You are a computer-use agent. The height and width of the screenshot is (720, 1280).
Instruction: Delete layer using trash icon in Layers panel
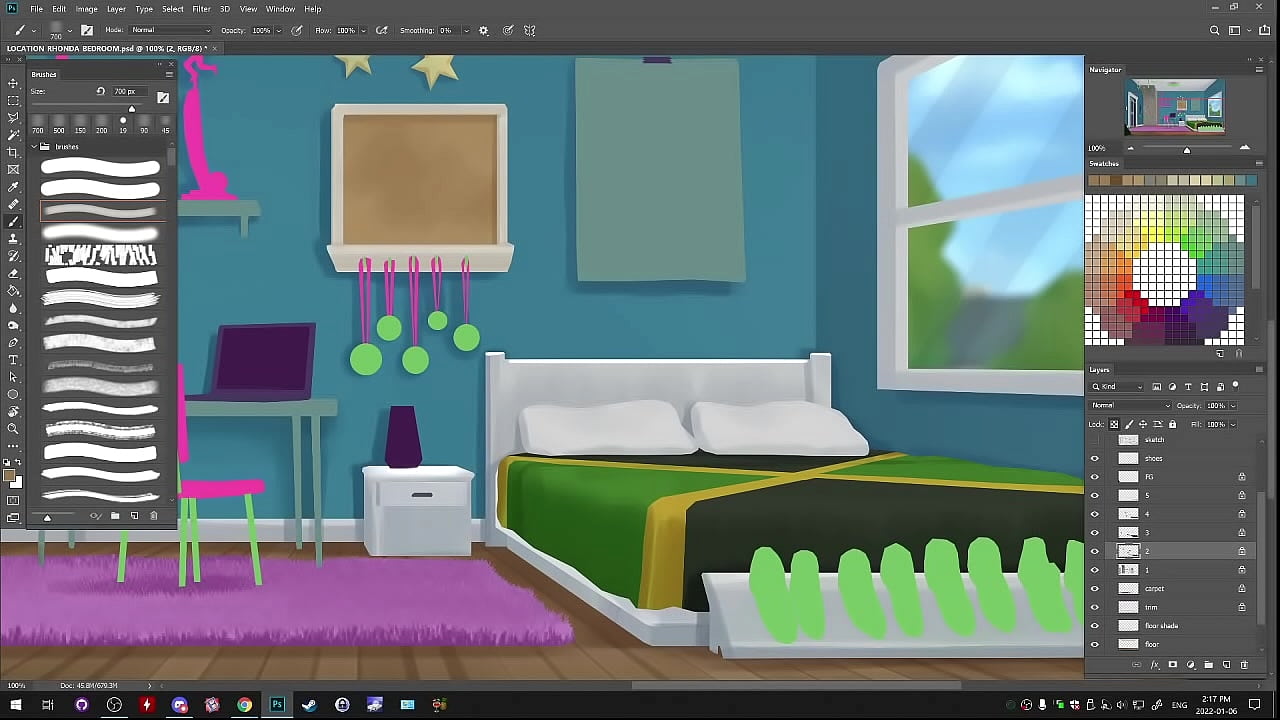coord(1244,665)
